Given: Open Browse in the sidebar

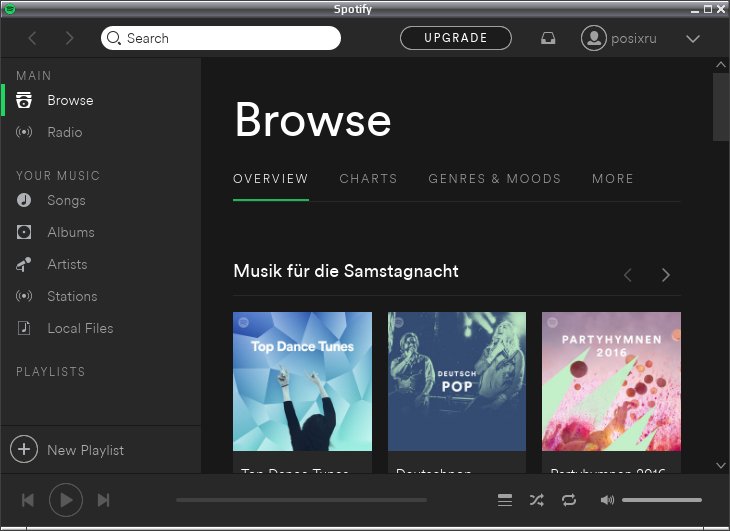Looking at the screenshot, I should [x=70, y=100].
